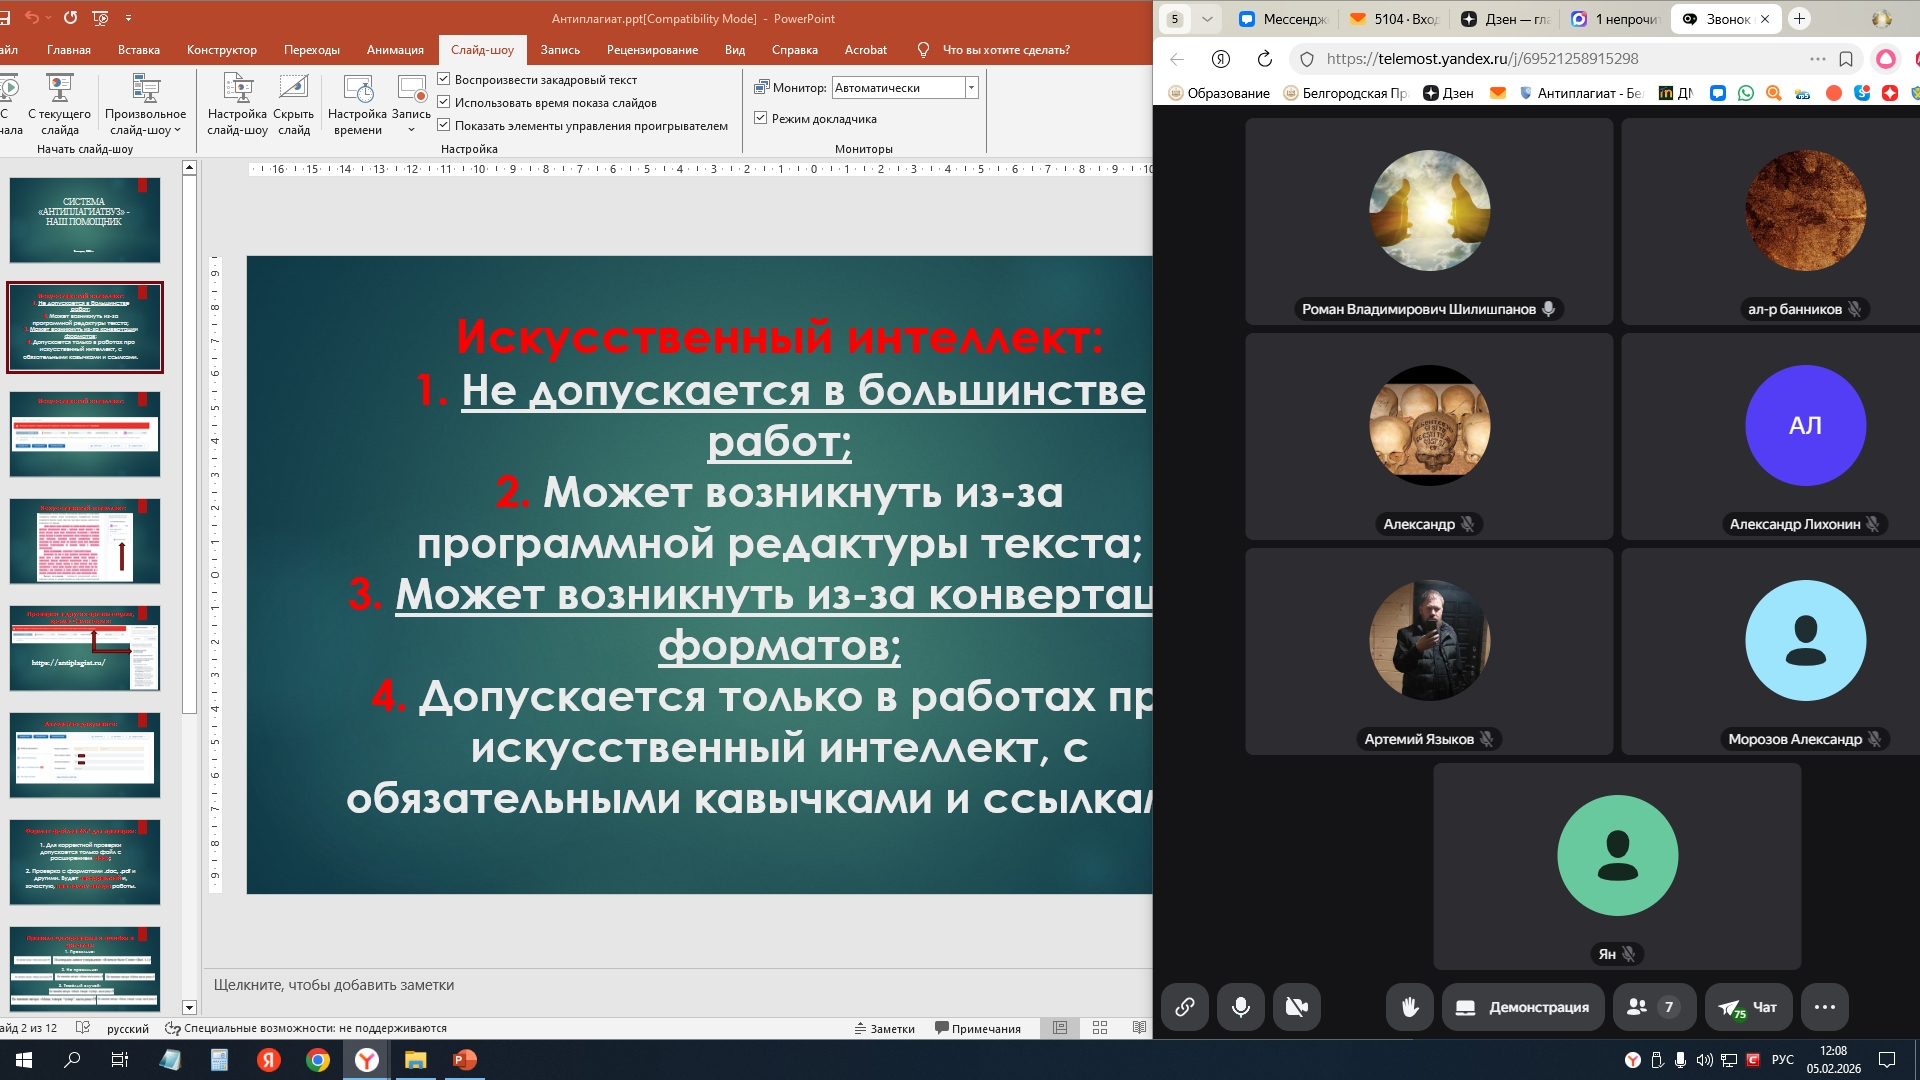Screen dimensions: 1920x1080
Task: Open the Чат button in the call
Action: point(1748,1007)
